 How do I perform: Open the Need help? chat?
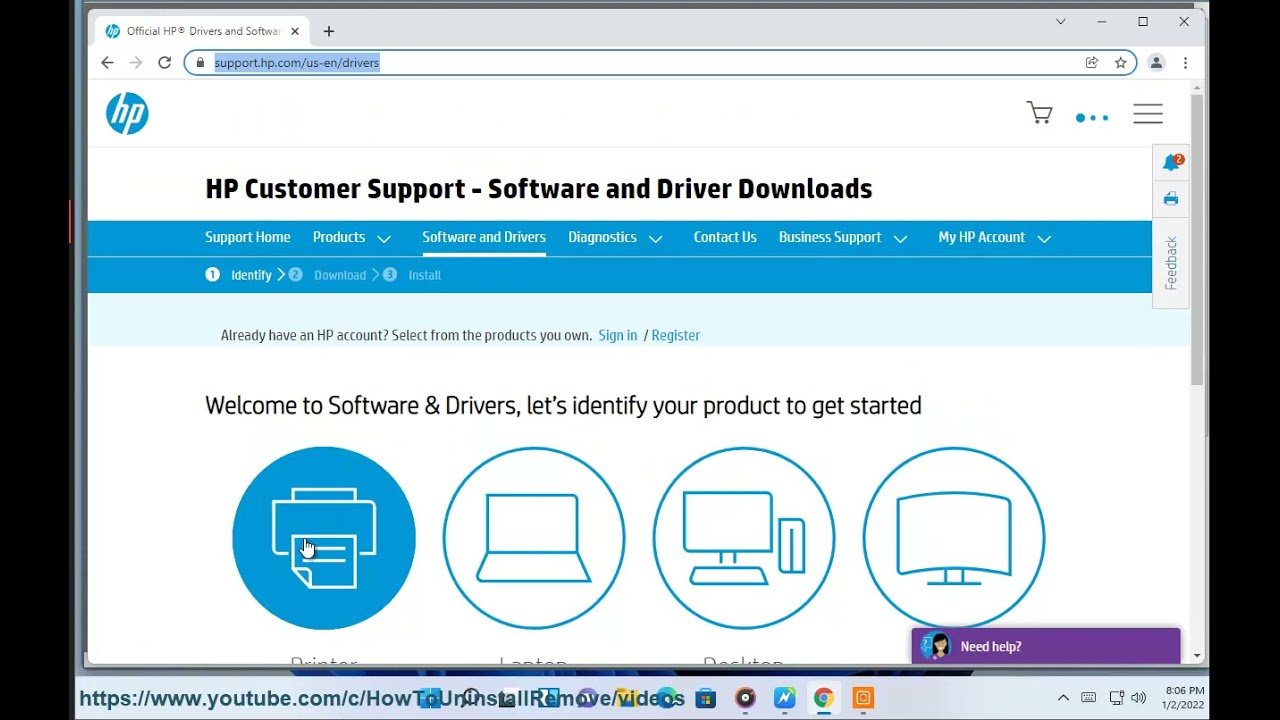click(x=1046, y=646)
